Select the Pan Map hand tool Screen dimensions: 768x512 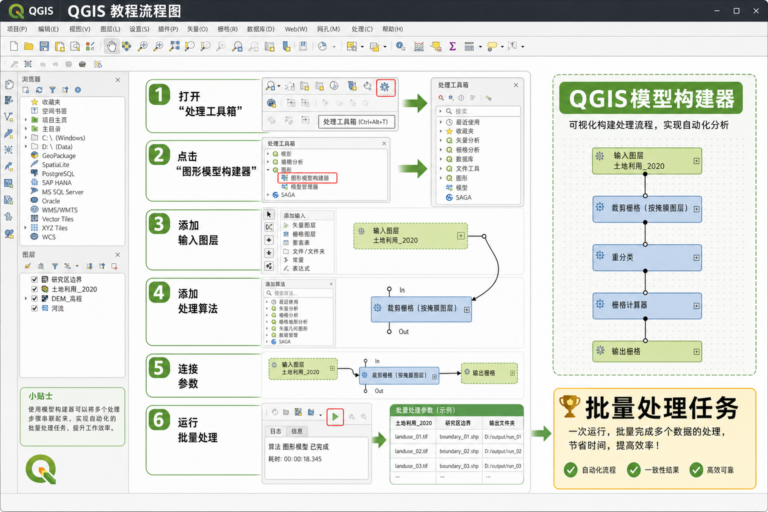[112, 46]
